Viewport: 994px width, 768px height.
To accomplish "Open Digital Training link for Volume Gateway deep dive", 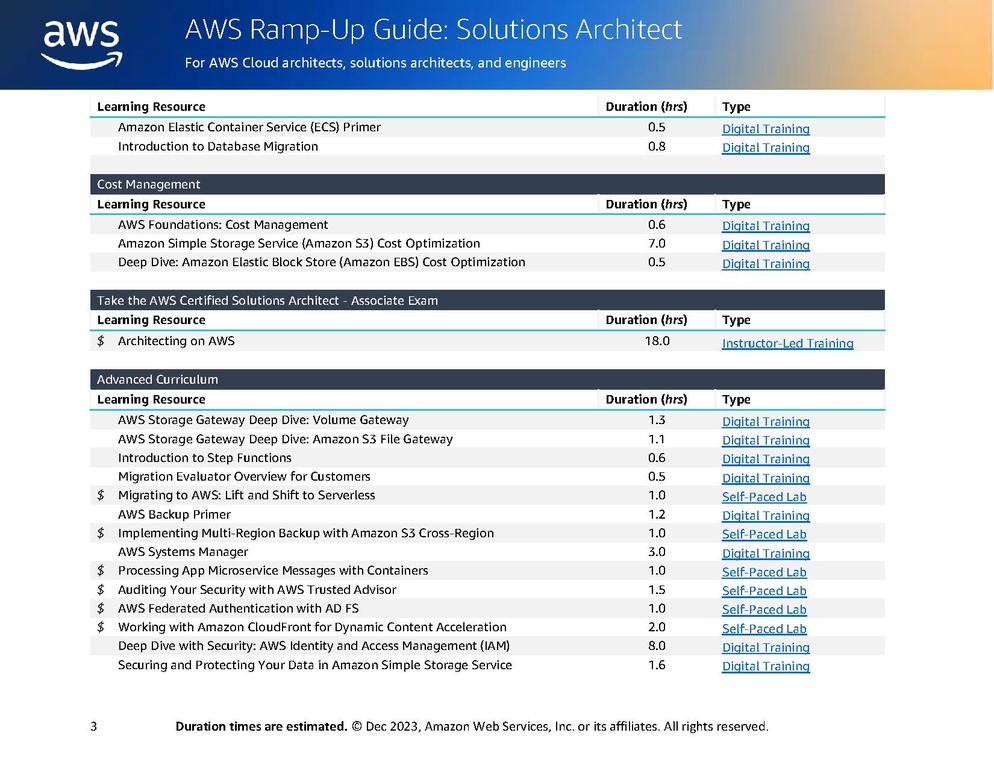I will (x=766, y=422).
